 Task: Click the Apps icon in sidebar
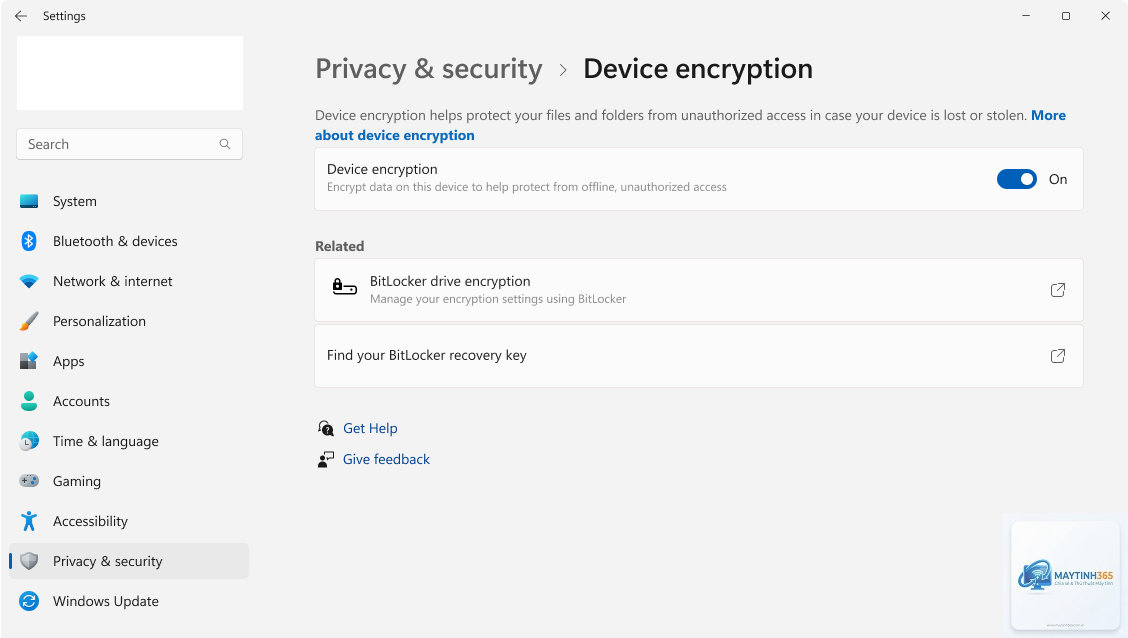point(29,361)
